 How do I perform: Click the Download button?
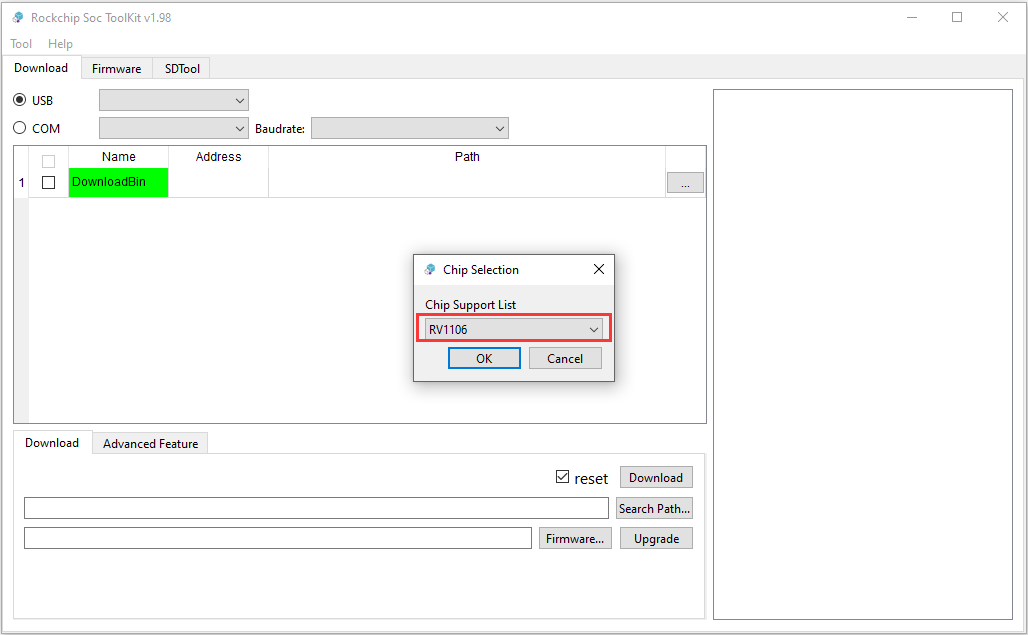coord(656,477)
